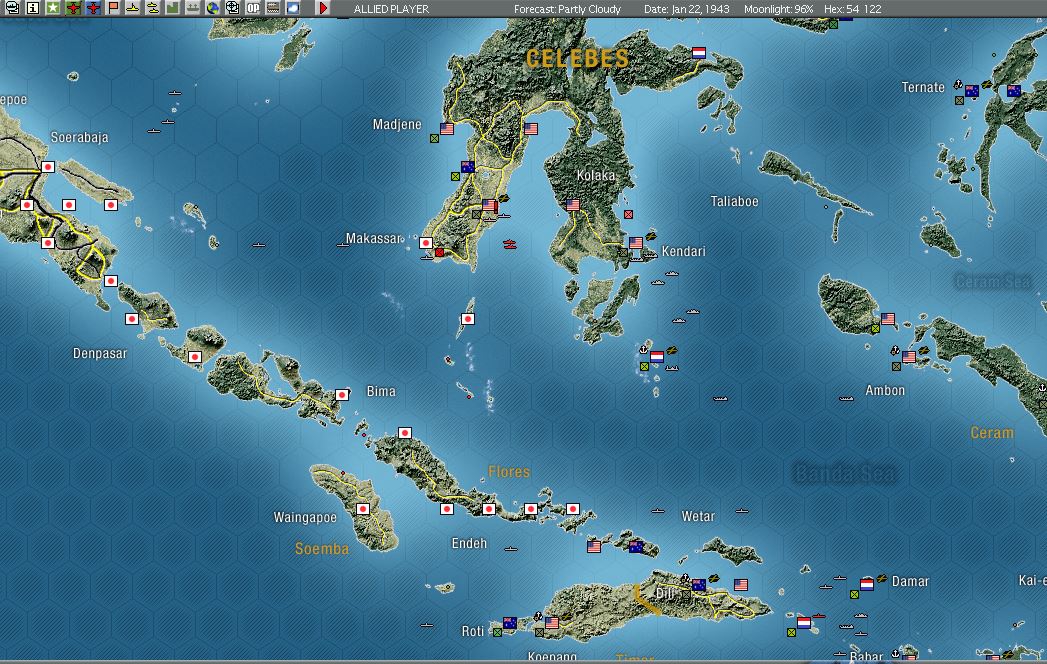Viewport: 1047px width, 664px height.
Task: Open the OP operations report icon
Action: [252, 8]
